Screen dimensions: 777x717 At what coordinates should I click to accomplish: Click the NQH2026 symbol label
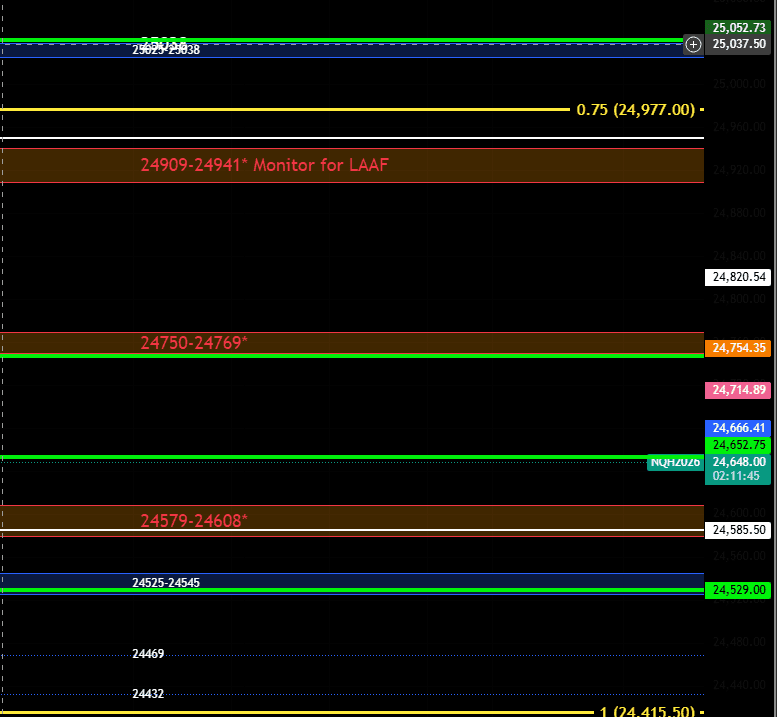(x=675, y=463)
